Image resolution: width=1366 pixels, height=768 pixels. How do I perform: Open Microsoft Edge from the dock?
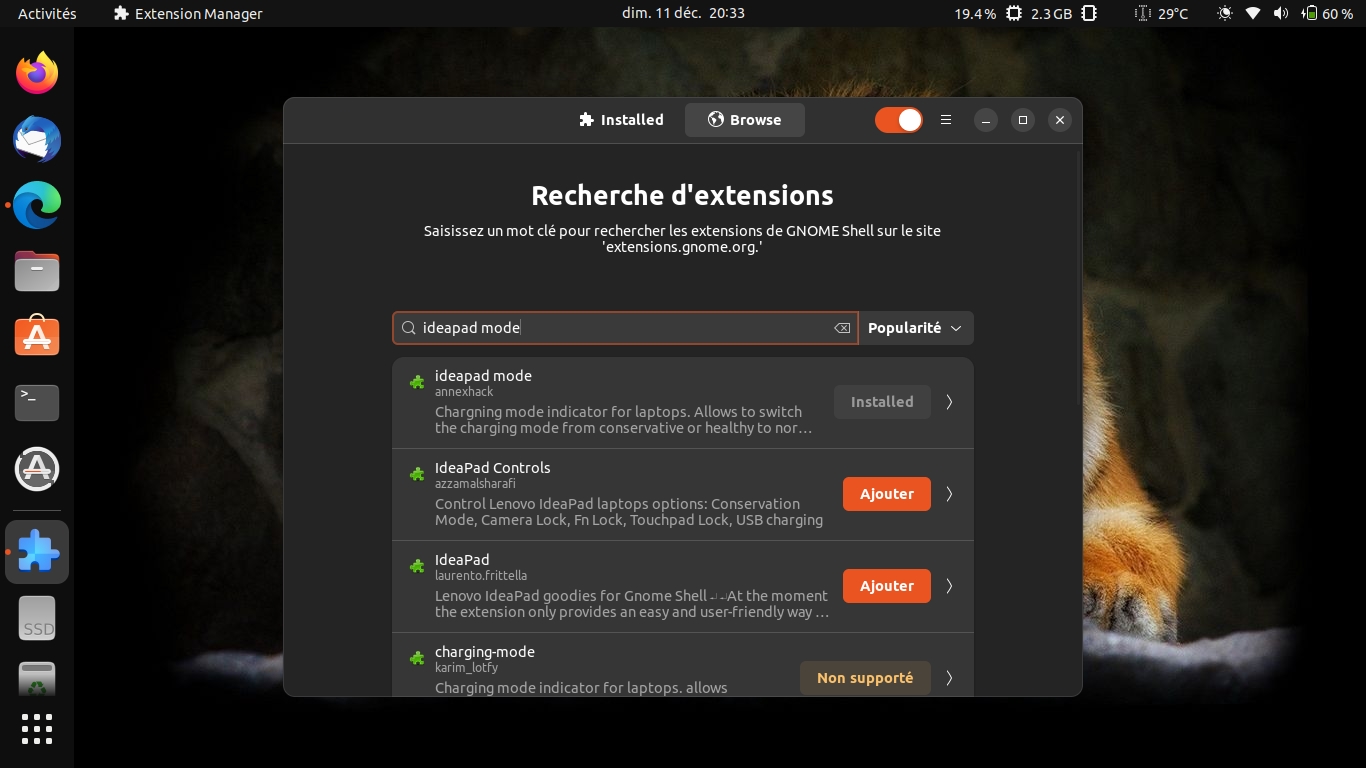(x=37, y=205)
